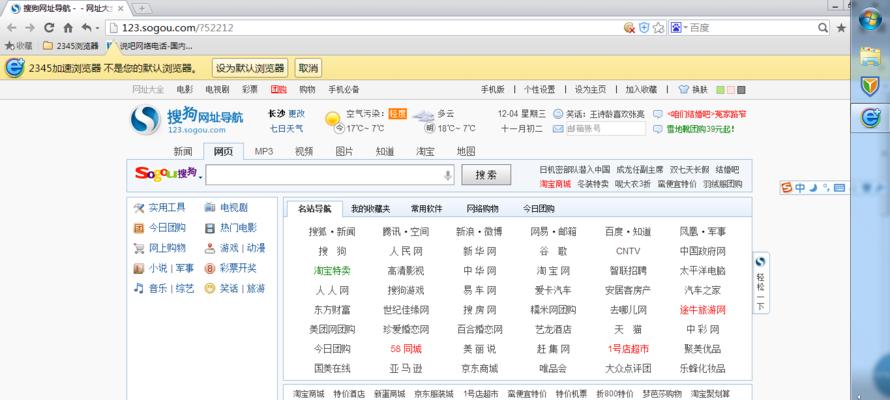Viewport: 890px width, 400px height.
Task: Open the 淘宝特卖 green site link
Action: tap(332, 271)
